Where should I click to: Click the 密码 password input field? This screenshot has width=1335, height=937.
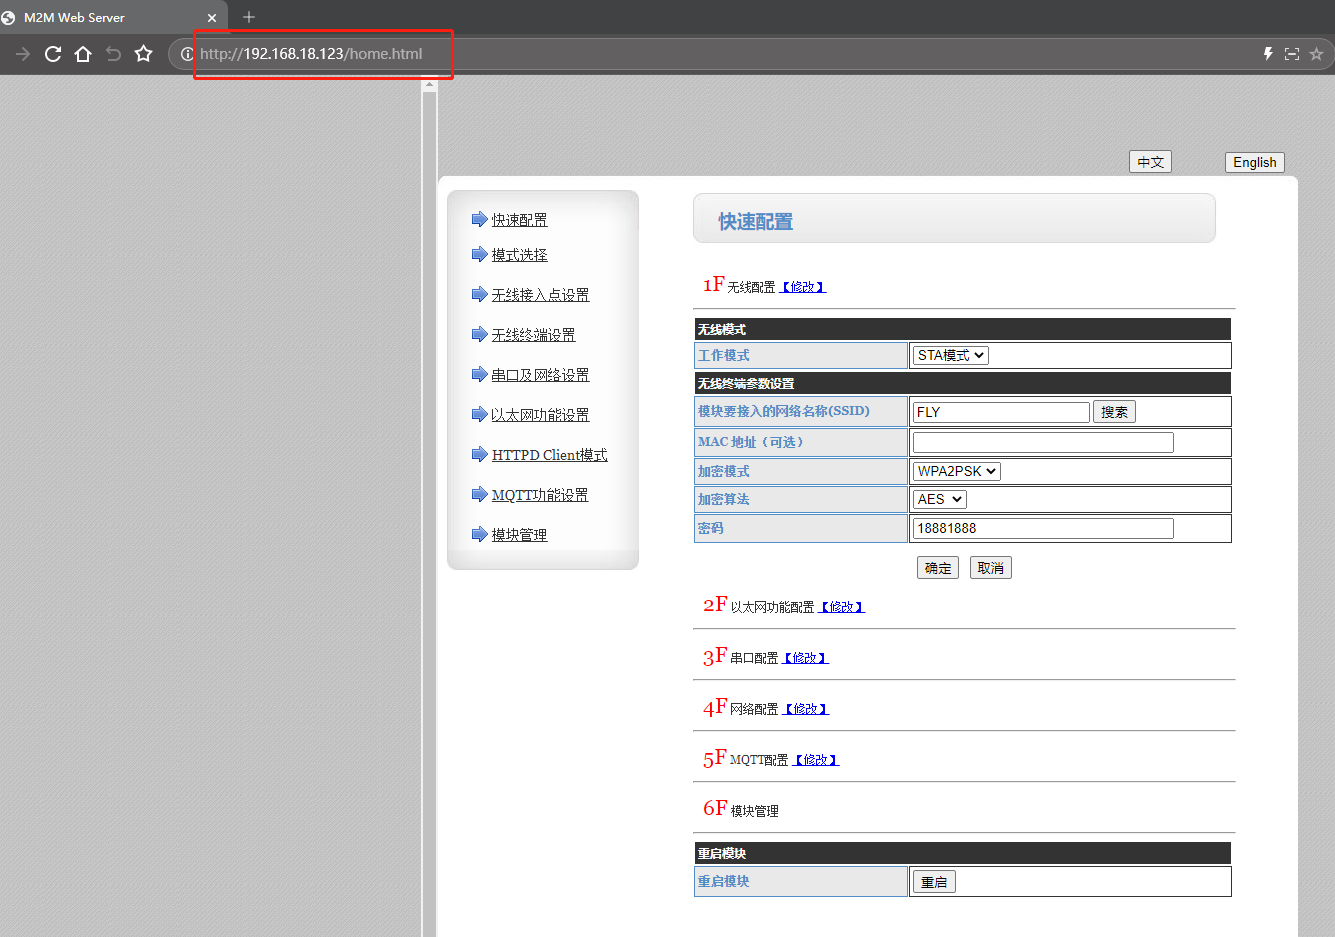coord(1042,528)
